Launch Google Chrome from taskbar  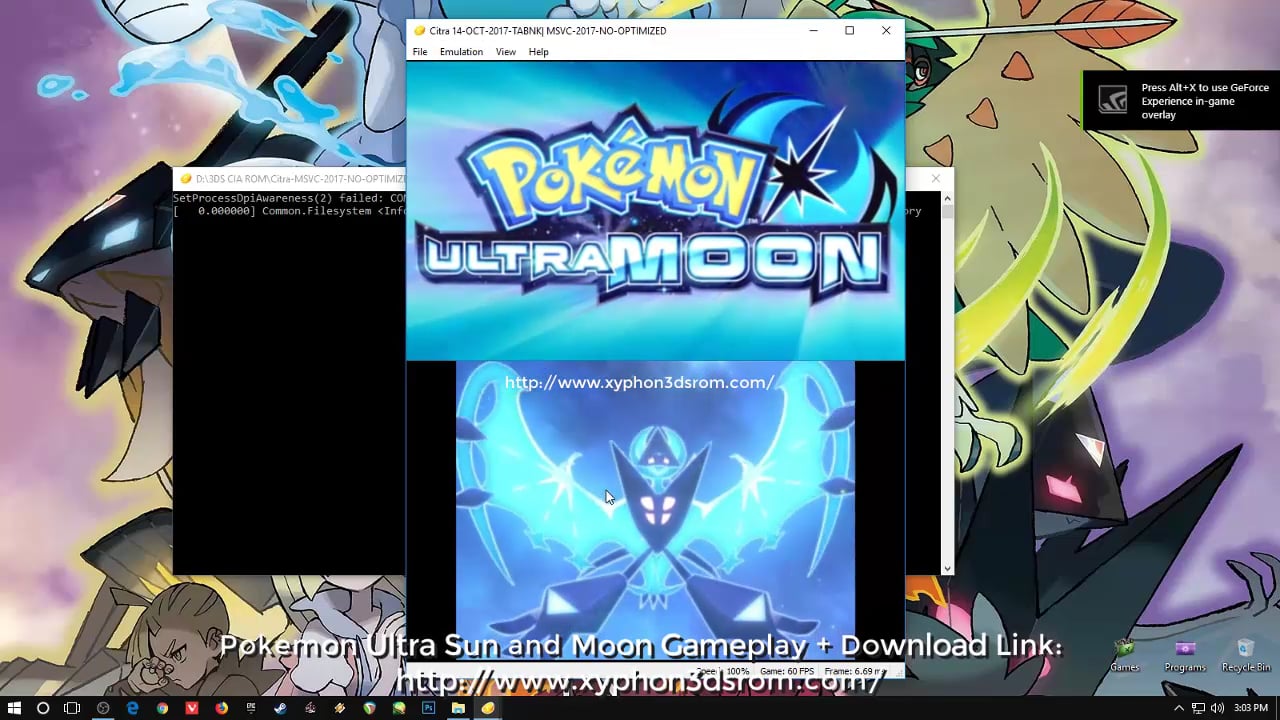tap(162, 708)
